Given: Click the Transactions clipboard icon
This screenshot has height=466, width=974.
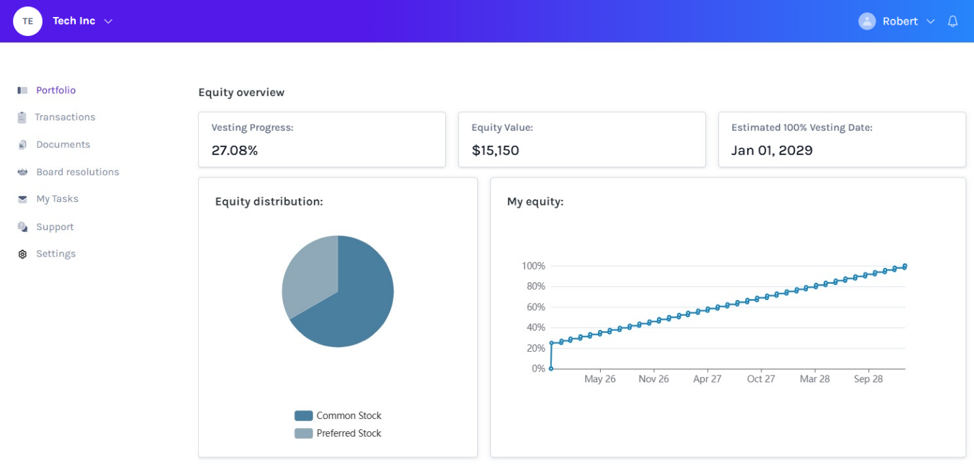Looking at the screenshot, I should click(22, 117).
